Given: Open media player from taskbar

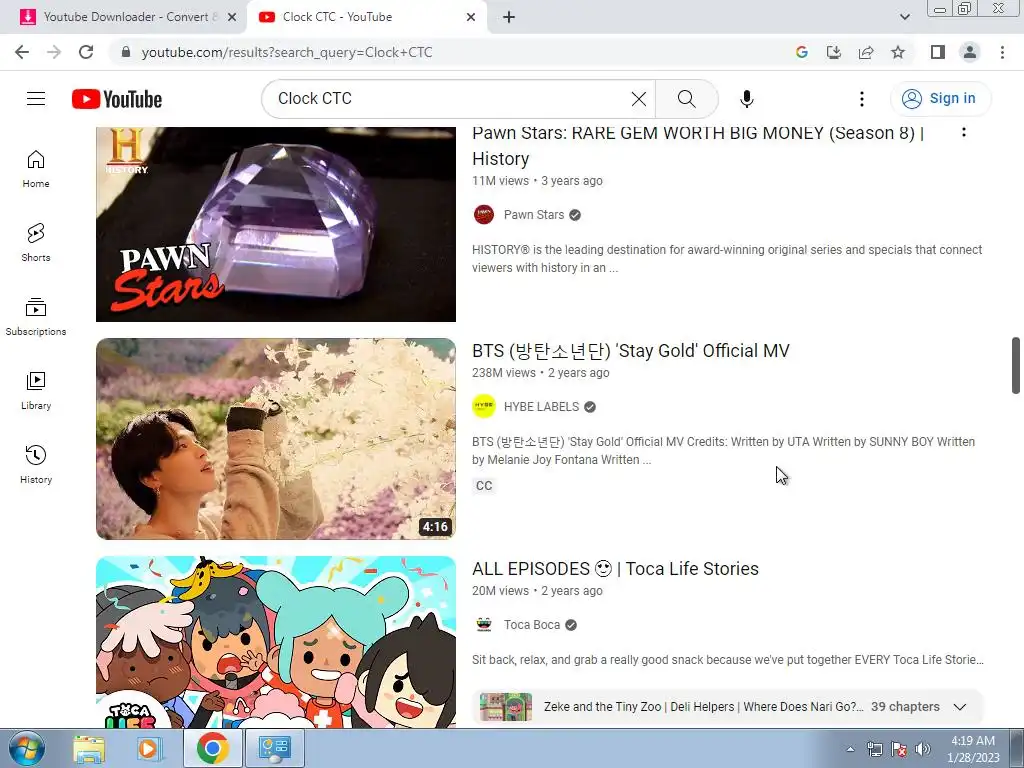Looking at the screenshot, I should (149, 748).
